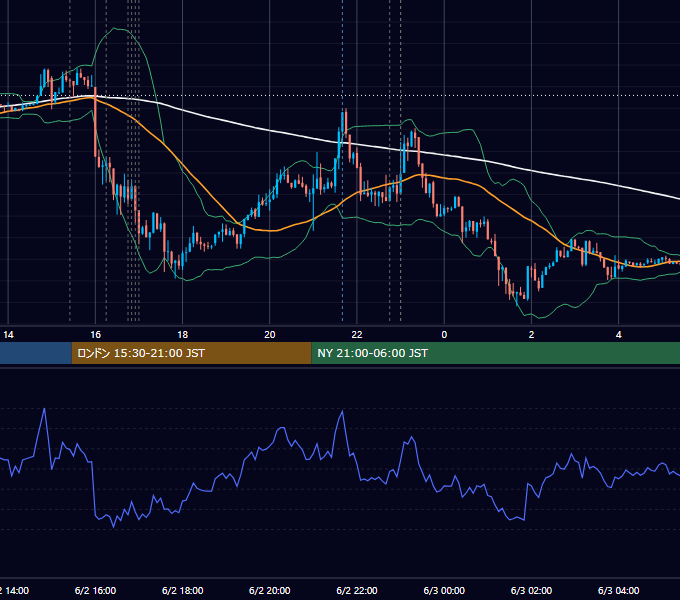The width and height of the screenshot is (680, 600).
Task: Click the 14 hour label on upper axis
Action: tap(8, 335)
